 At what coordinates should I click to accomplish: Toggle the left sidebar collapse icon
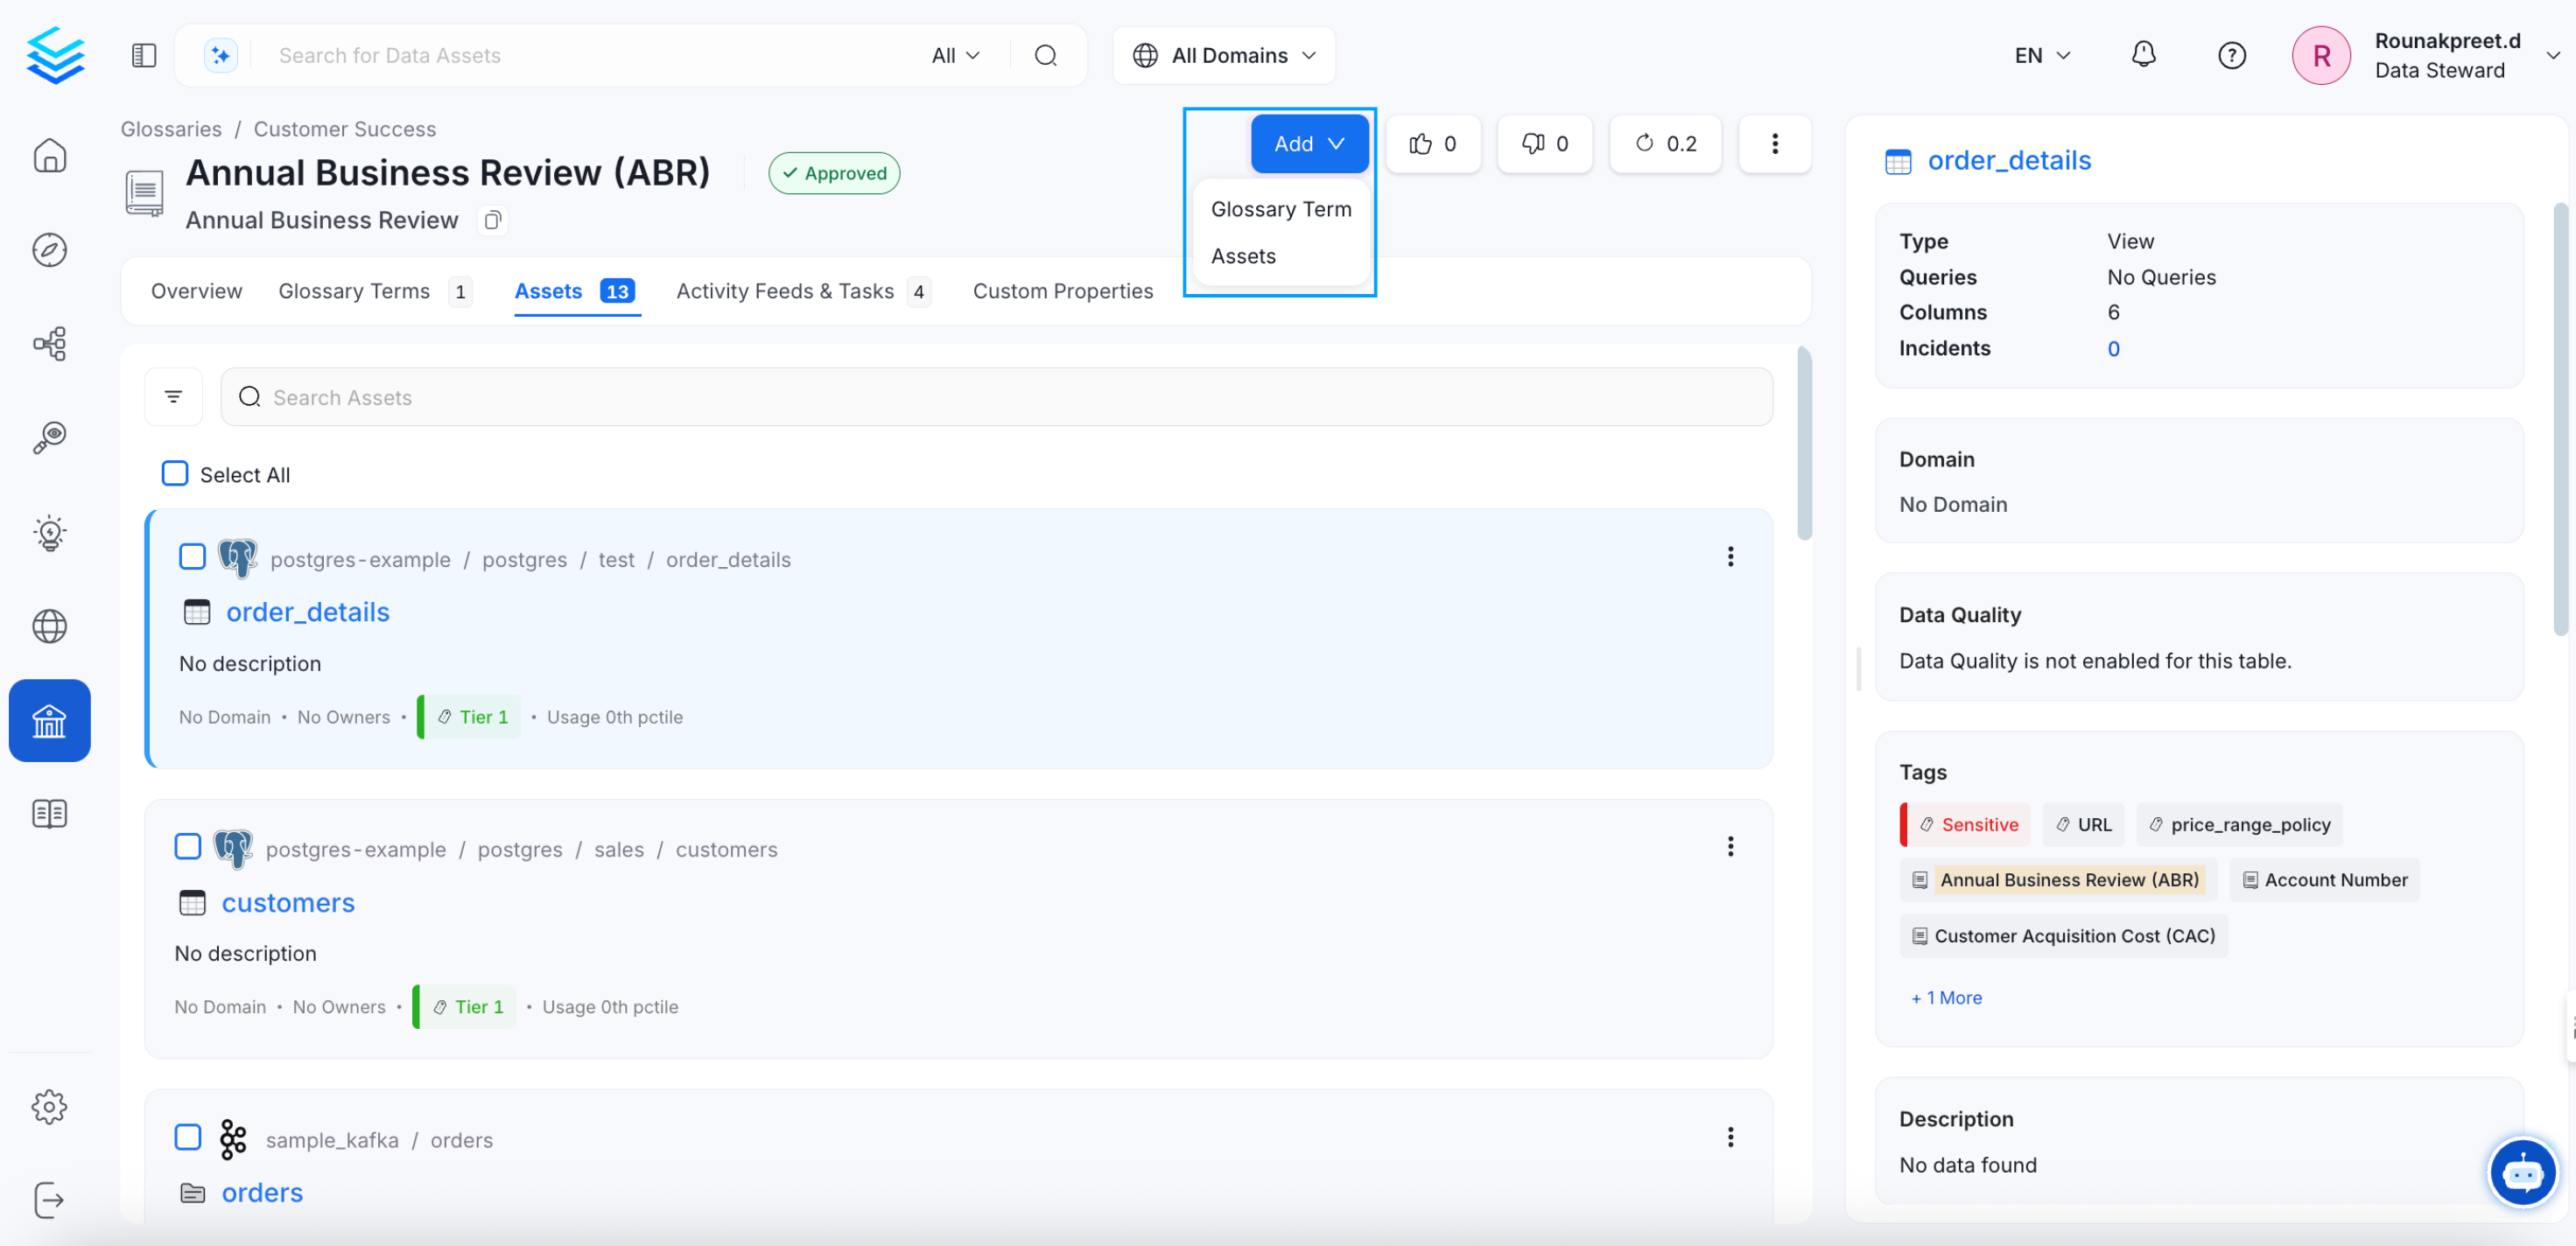[144, 55]
